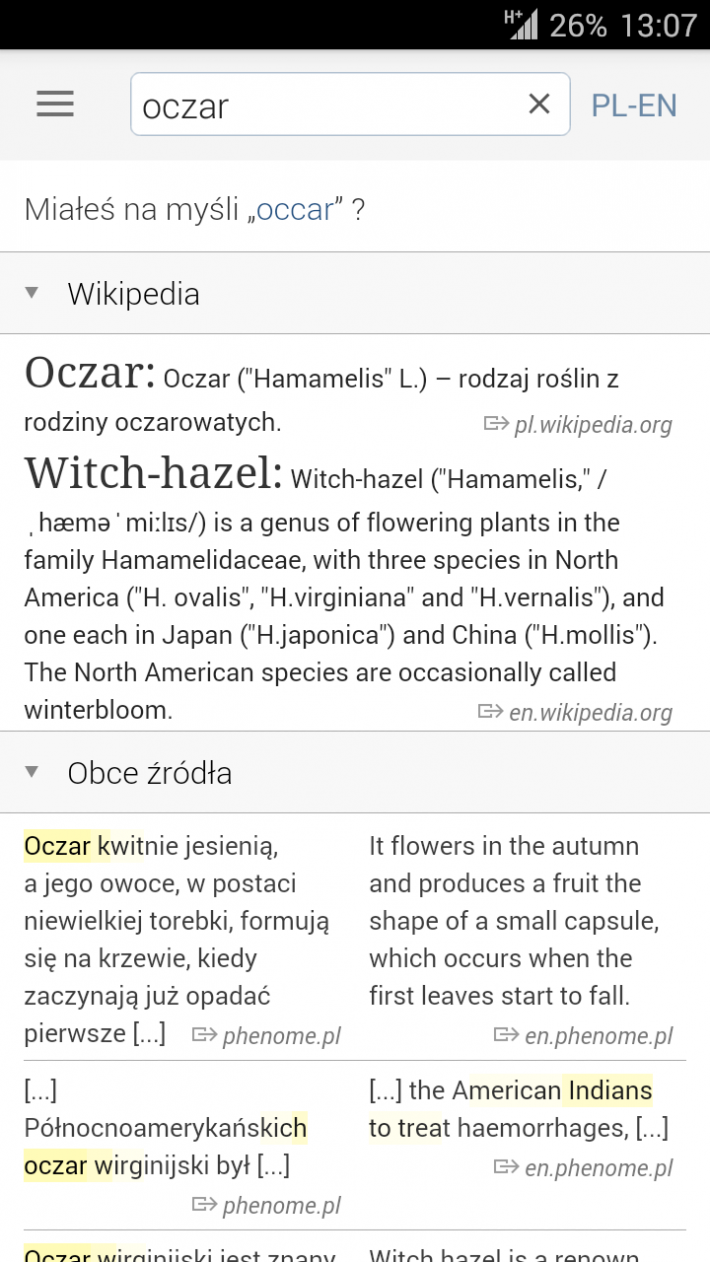Open the hamburger menu
710x1262 pixels.
click(x=55, y=104)
